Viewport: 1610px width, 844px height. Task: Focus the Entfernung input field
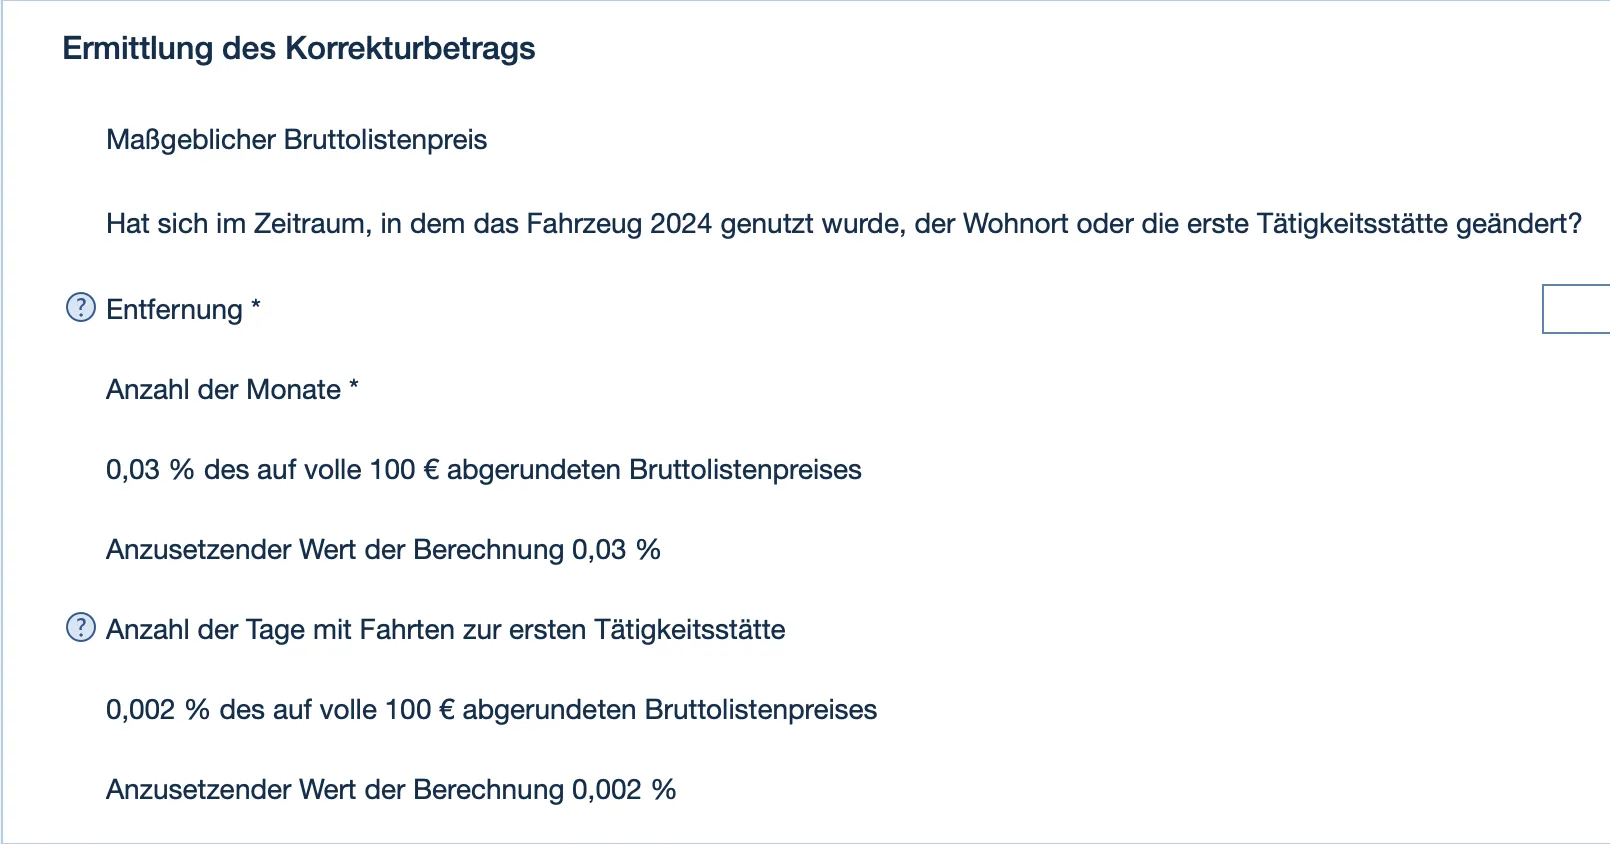[x=1576, y=309]
